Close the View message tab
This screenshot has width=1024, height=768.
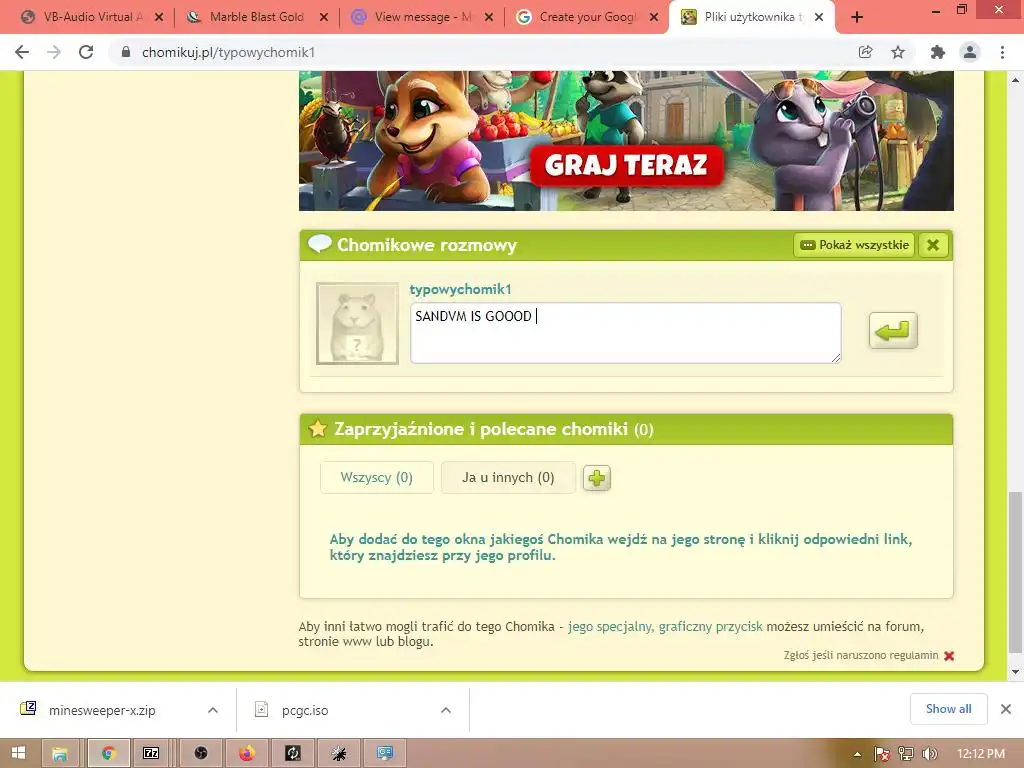click(488, 18)
